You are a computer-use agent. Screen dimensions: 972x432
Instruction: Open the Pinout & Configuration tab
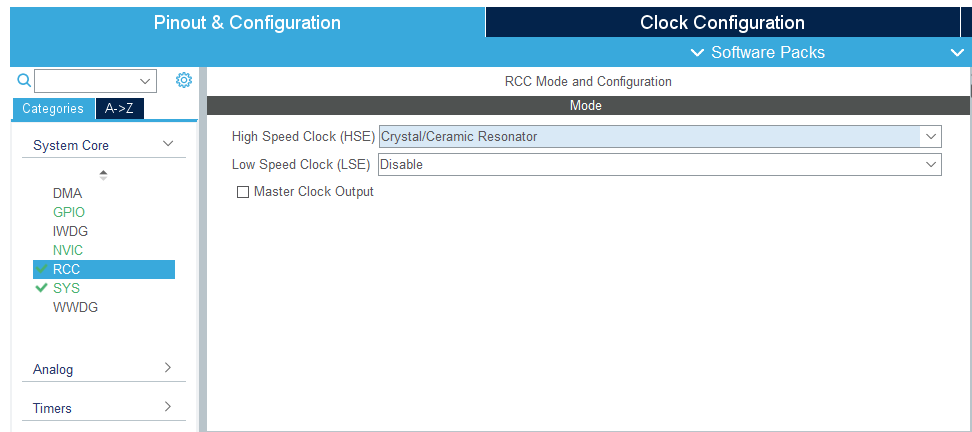[247, 22]
